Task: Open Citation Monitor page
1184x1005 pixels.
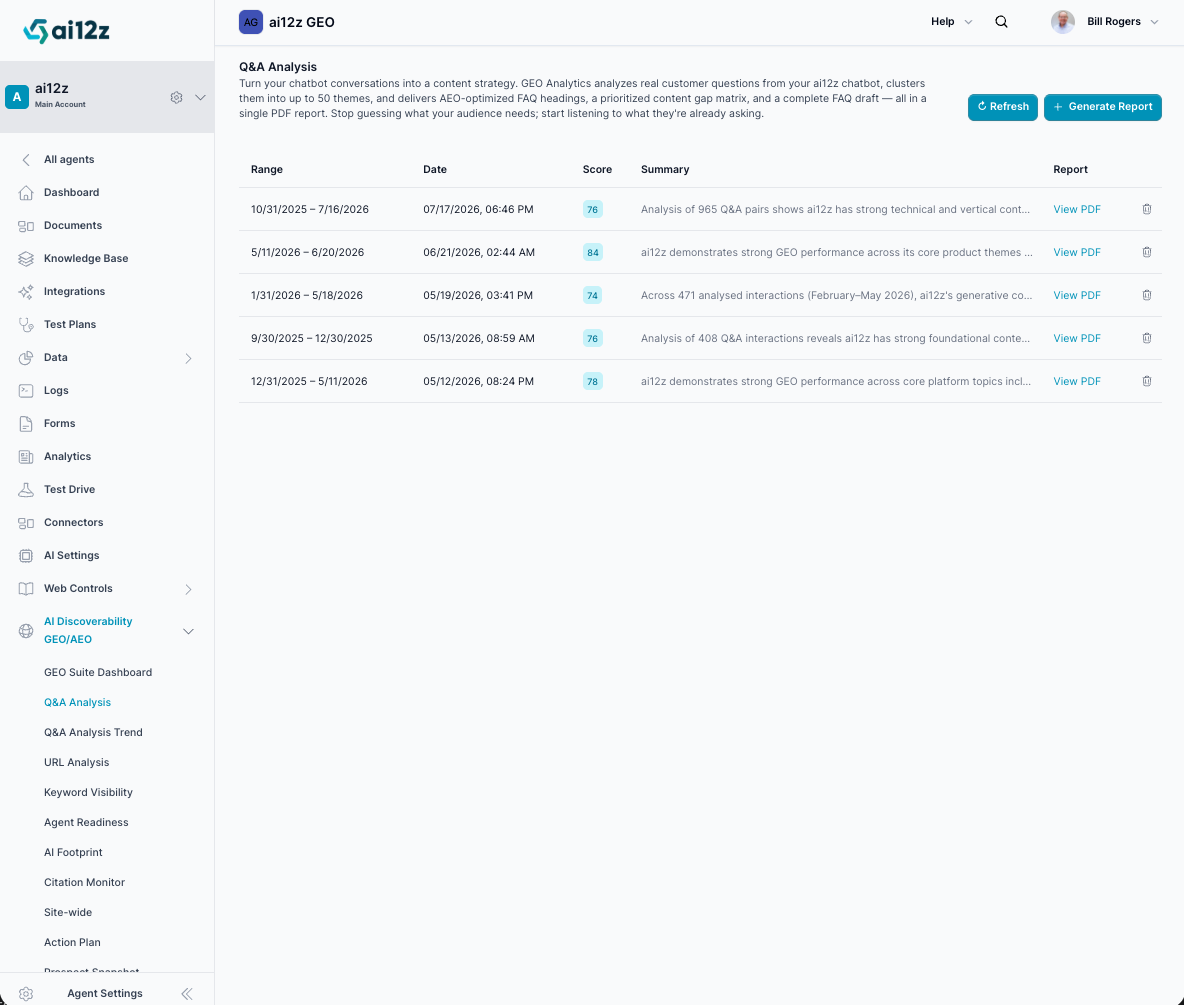Action: click(84, 882)
